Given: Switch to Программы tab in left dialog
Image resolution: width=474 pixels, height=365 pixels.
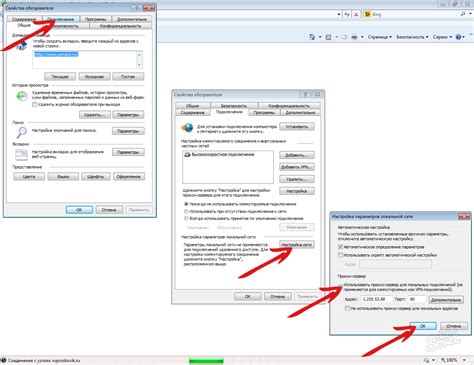Looking at the screenshot, I should (95, 19).
